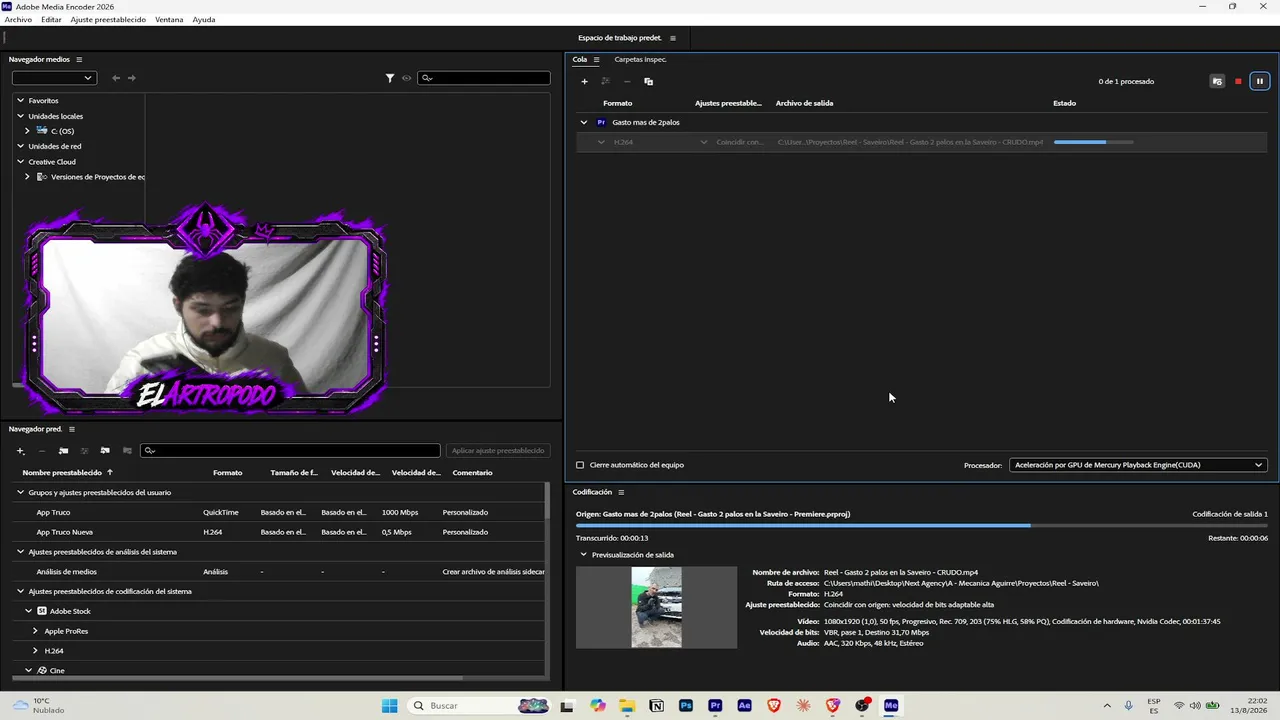
Task: Open the Ajuste preestablecido menu
Action: pyautogui.click(x=108, y=20)
